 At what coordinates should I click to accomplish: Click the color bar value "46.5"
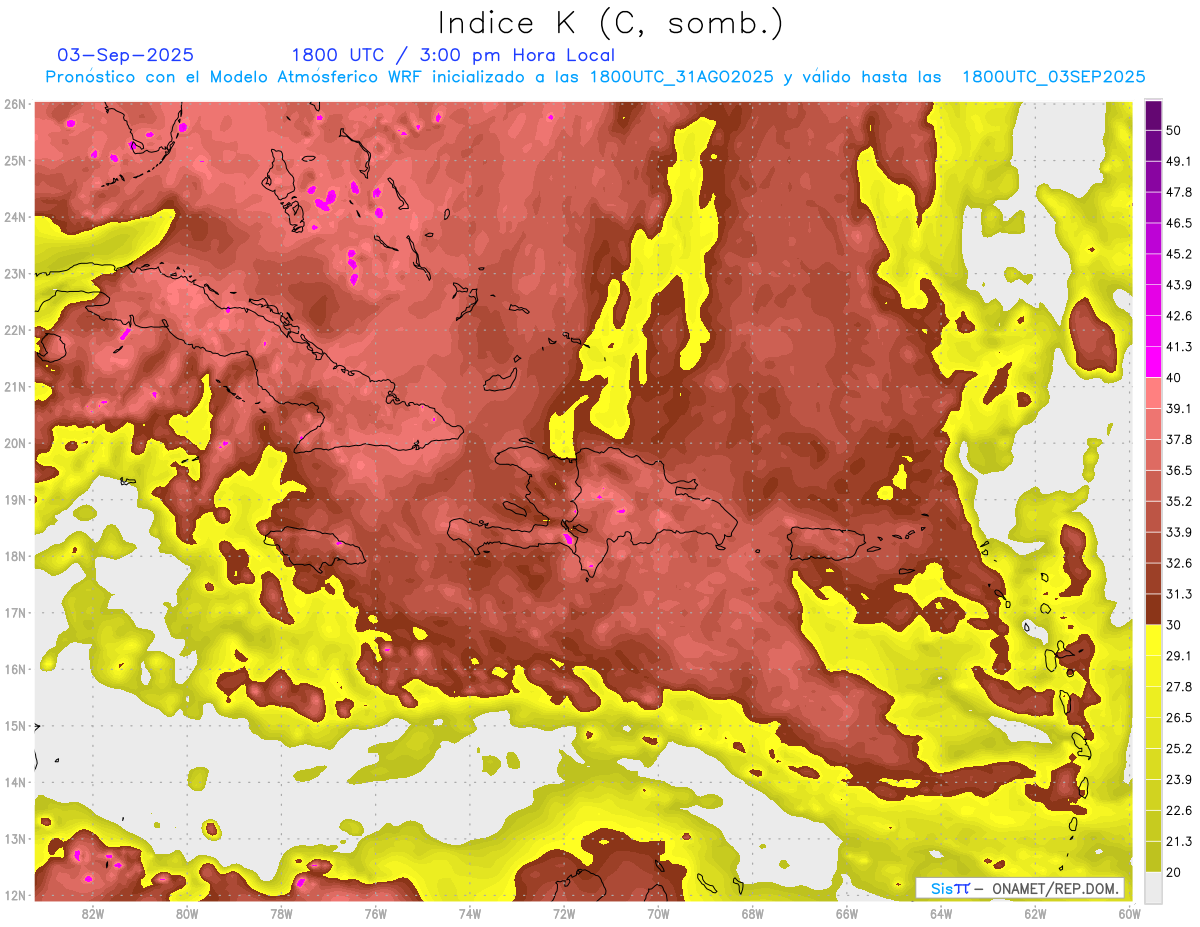[x=1179, y=224]
